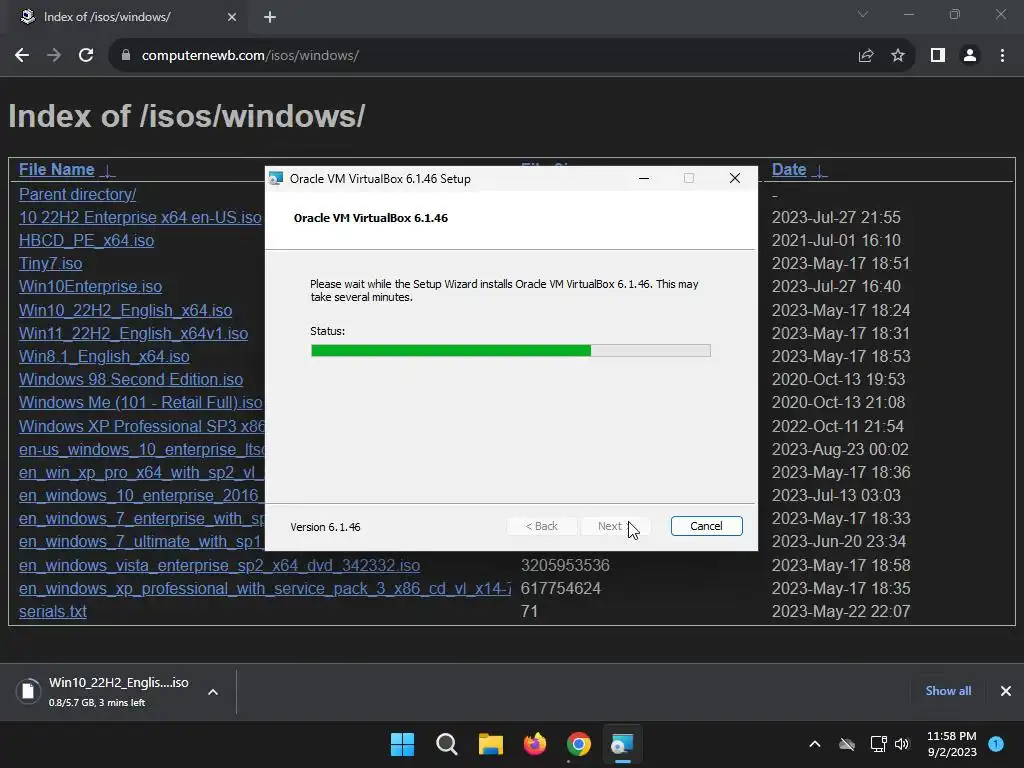Open the Chrome side panel
The image size is (1024, 768).
tap(938, 56)
